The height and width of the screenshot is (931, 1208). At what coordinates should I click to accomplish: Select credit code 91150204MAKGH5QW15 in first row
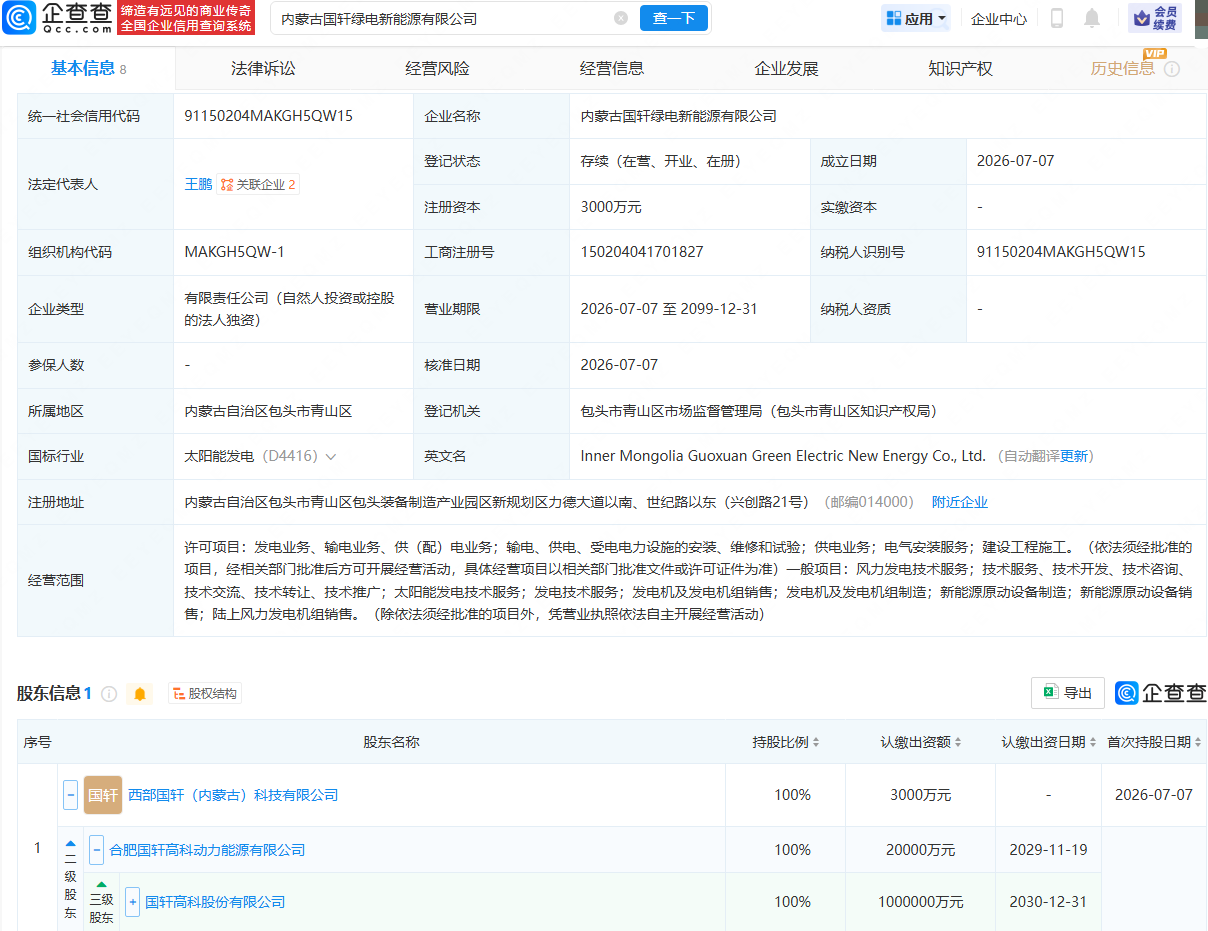[x=268, y=116]
